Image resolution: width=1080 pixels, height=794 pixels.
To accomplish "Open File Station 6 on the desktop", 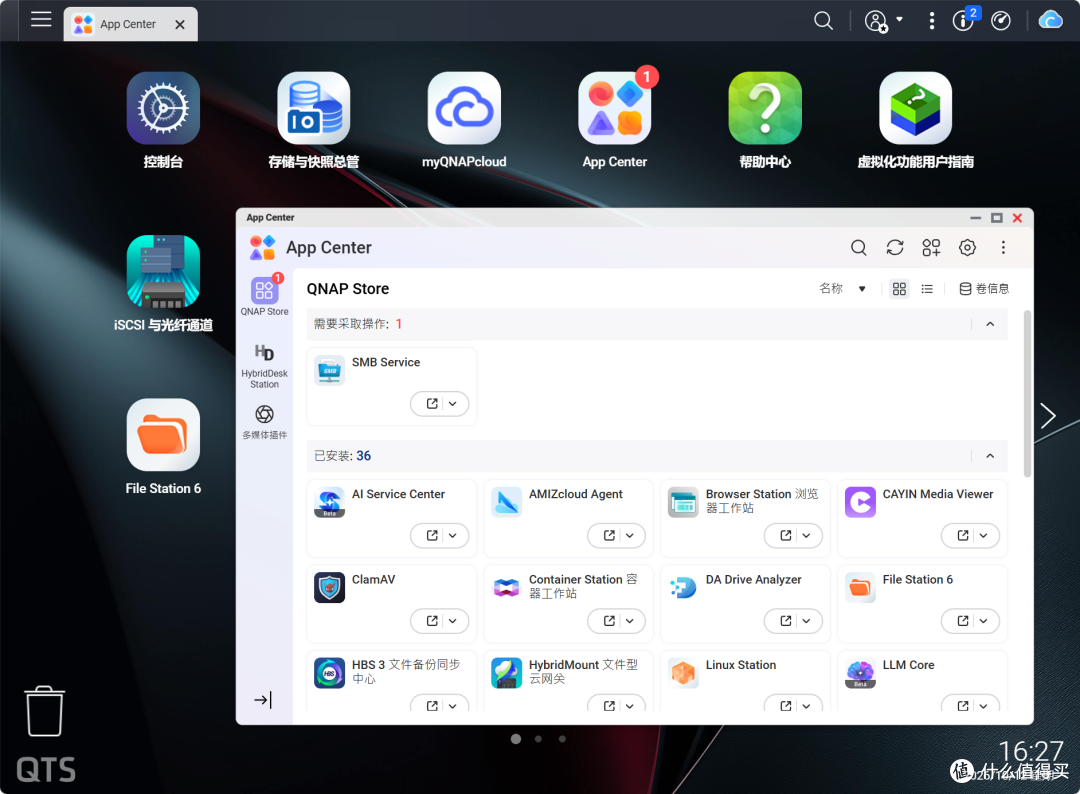I will click(163, 435).
